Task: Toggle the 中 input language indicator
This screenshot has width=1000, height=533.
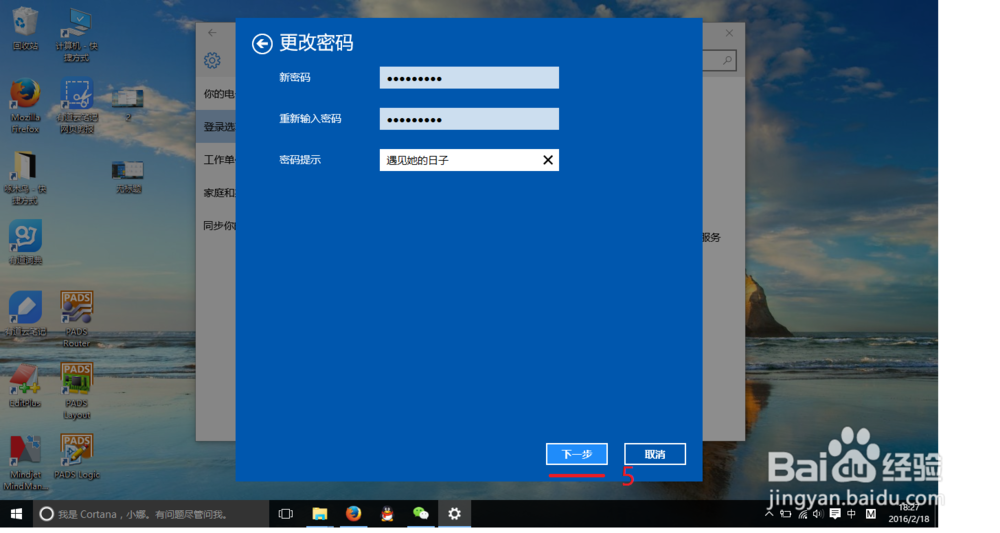Action: (x=851, y=513)
